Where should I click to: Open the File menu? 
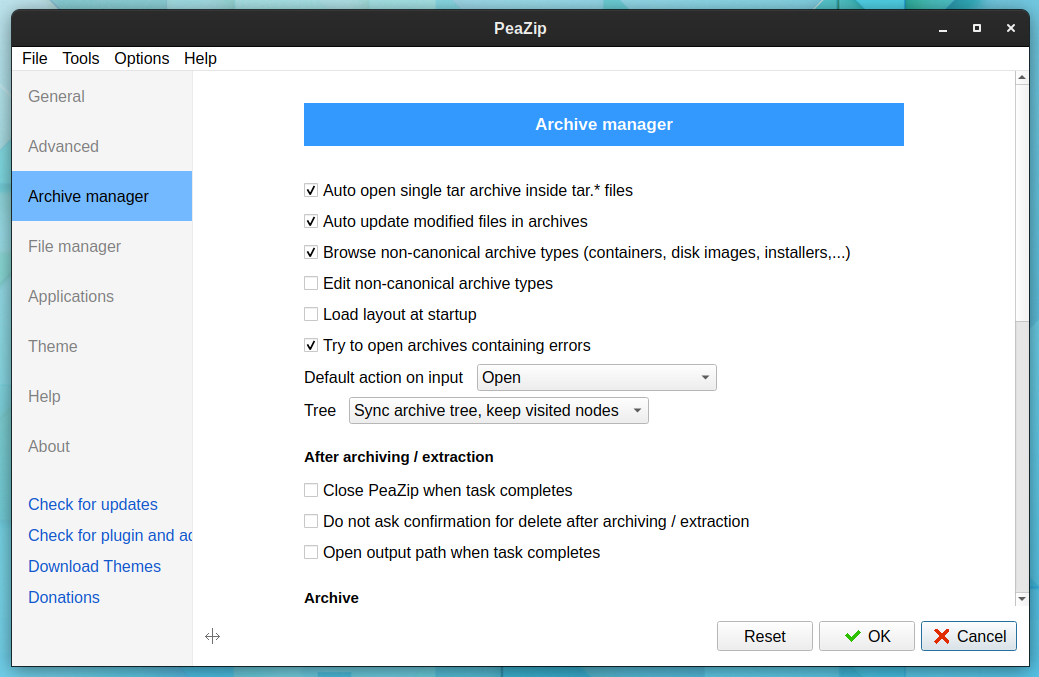coord(34,58)
